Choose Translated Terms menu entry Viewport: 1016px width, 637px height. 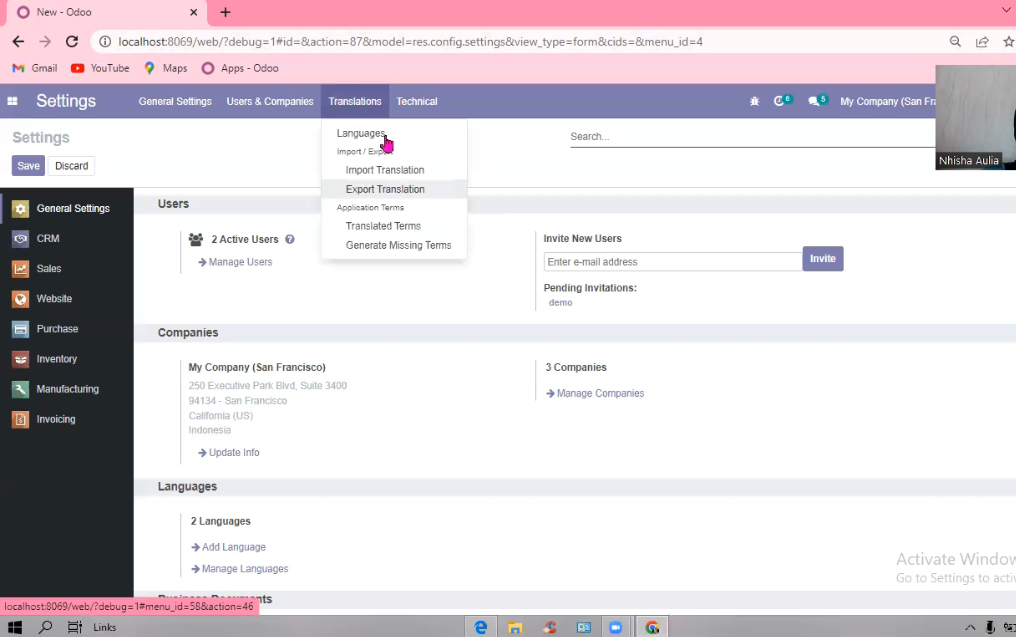pyautogui.click(x=383, y=226)
